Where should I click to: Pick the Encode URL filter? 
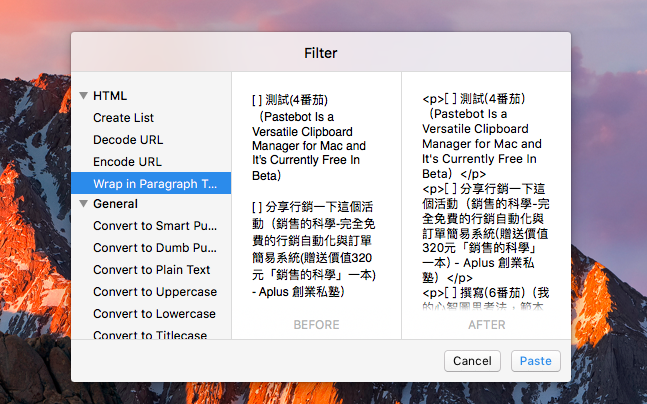pyautogui.click(x=128, y=161)
